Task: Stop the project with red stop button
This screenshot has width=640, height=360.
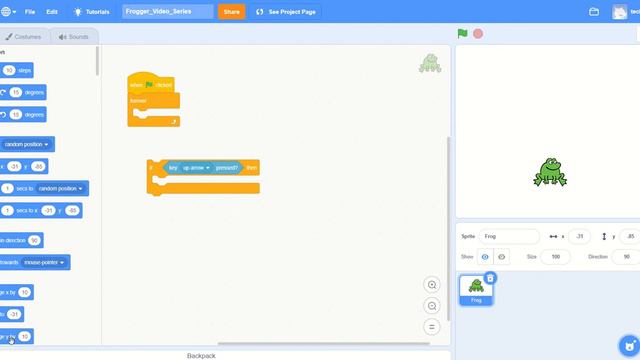Action: pyautogui.click(x=478, y=33)
